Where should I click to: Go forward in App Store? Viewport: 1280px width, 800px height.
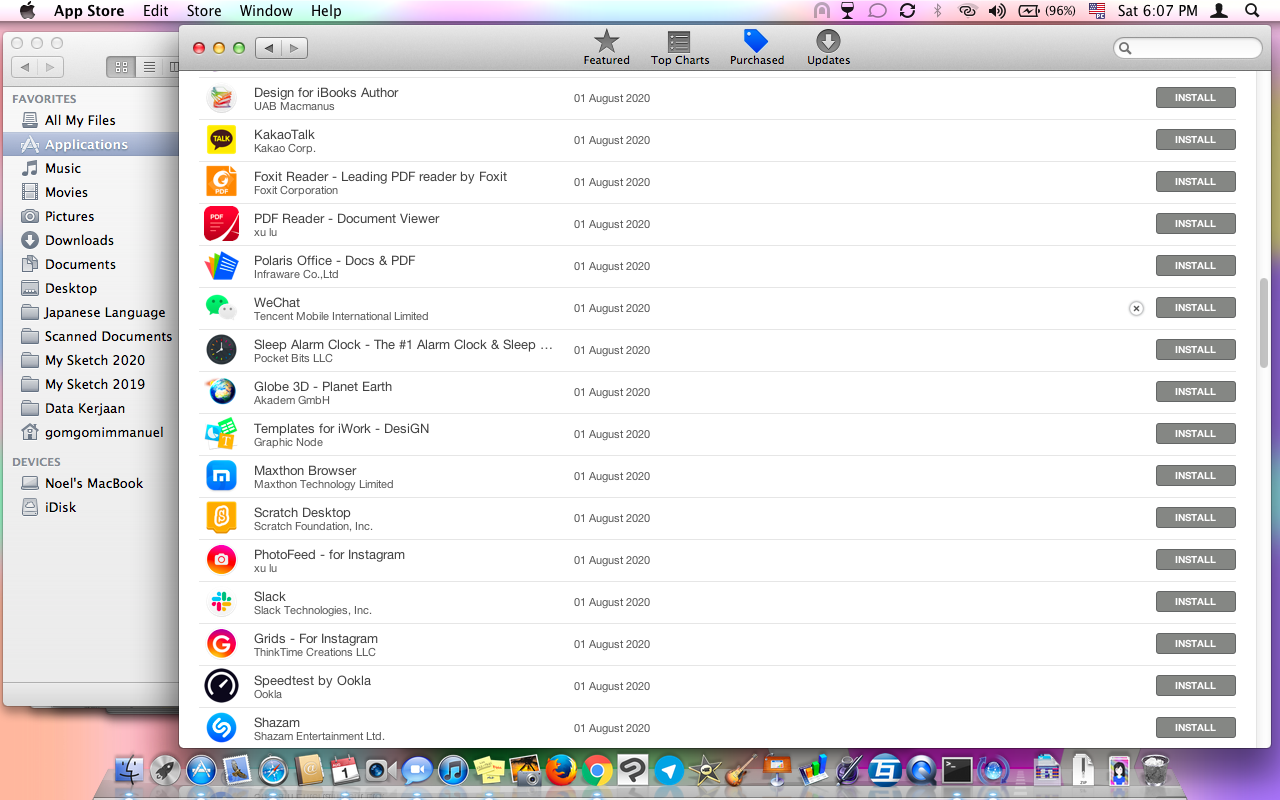(x=294, y=48)
